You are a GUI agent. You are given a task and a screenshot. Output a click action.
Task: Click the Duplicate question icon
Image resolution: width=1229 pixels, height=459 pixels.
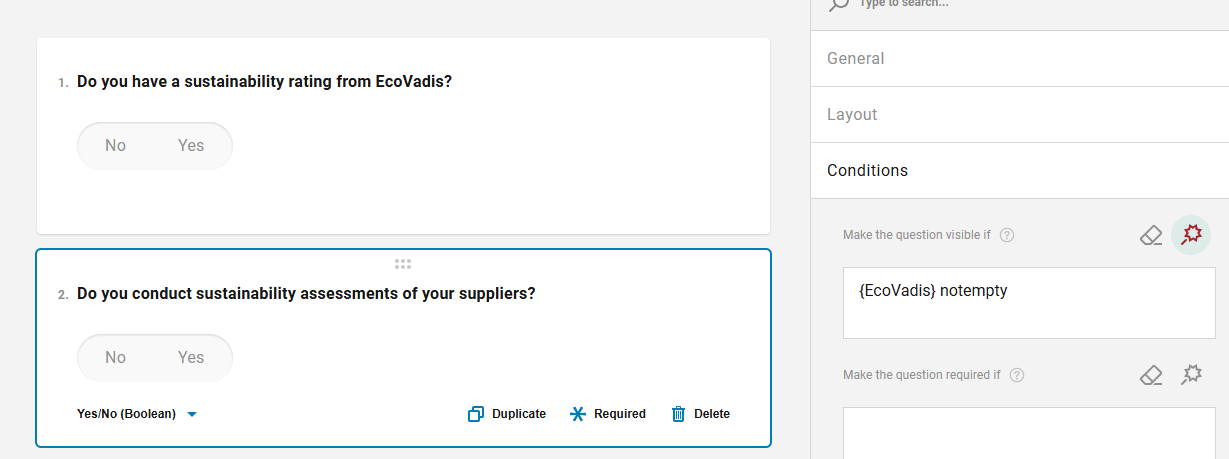(x=476, y=414)
